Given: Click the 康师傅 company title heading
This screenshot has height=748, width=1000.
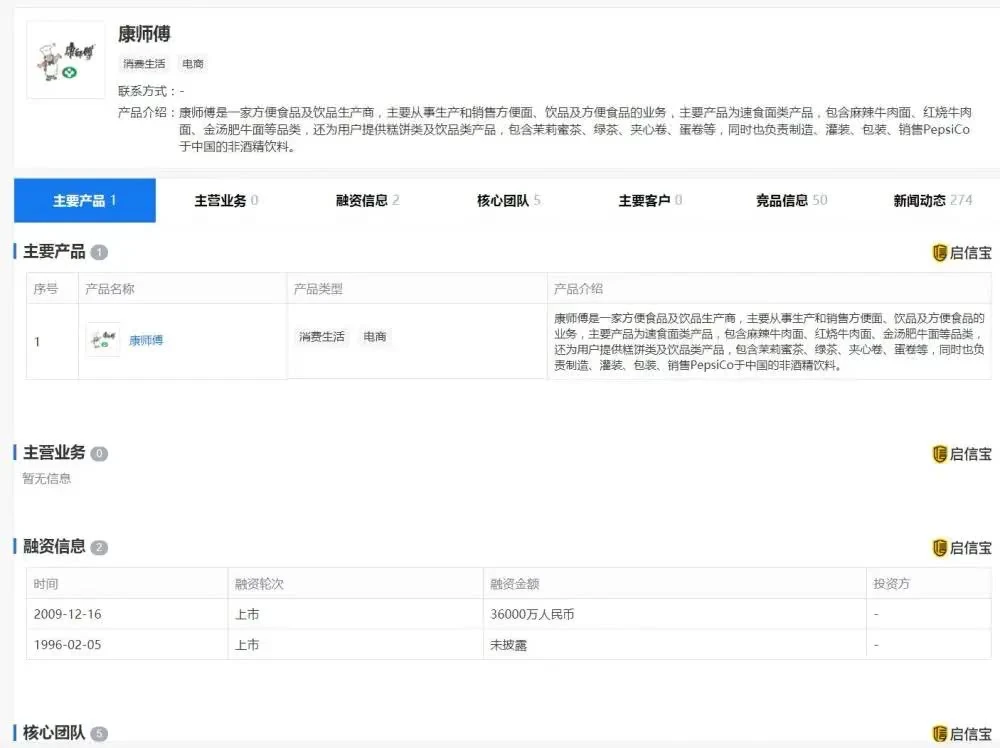Looking at the screenshot, I should [144, 34].
